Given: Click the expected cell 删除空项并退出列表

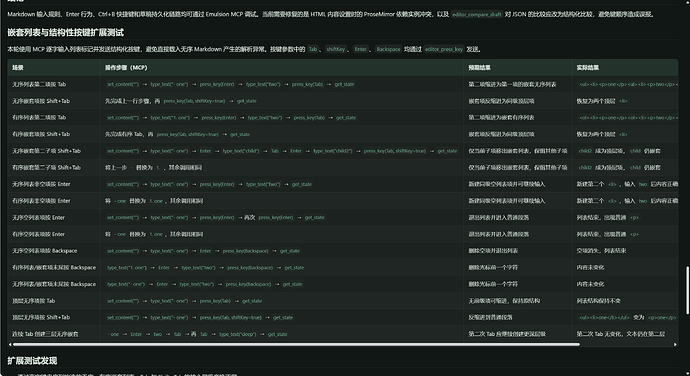Looking at the screenshot, I should tap(493, 251).
